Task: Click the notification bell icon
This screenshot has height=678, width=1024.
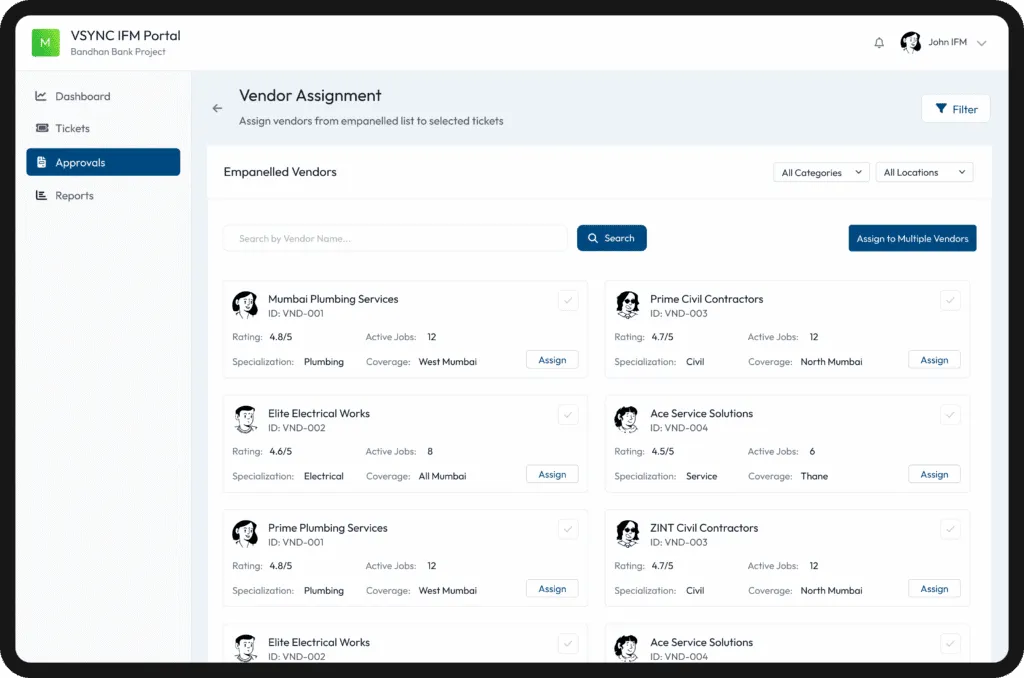Action: (x=879, y=43)
